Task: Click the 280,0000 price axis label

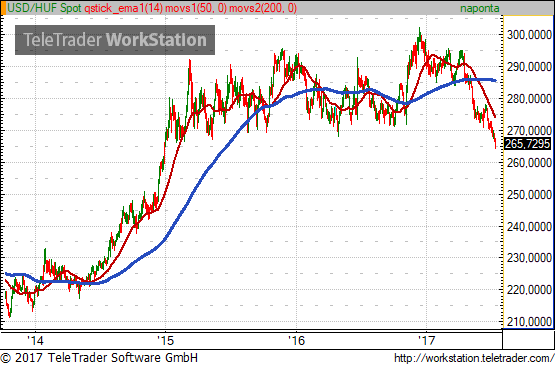Action: (x=529, y=99)
